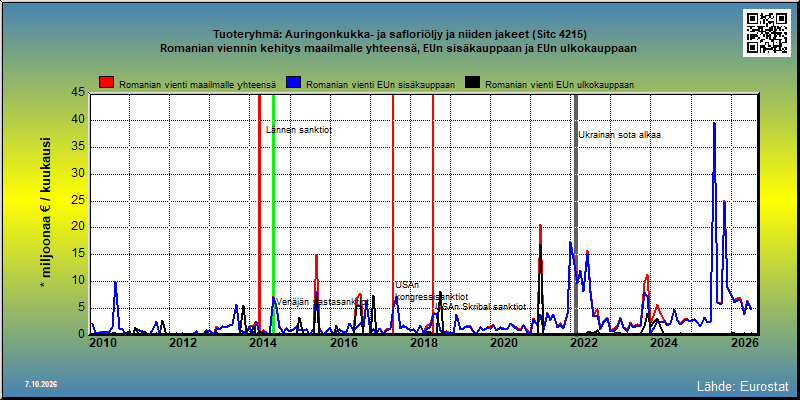Click the gray vertical line marking Ukraine war
Viewport: 800px width, 400px height.
(576, 214)
